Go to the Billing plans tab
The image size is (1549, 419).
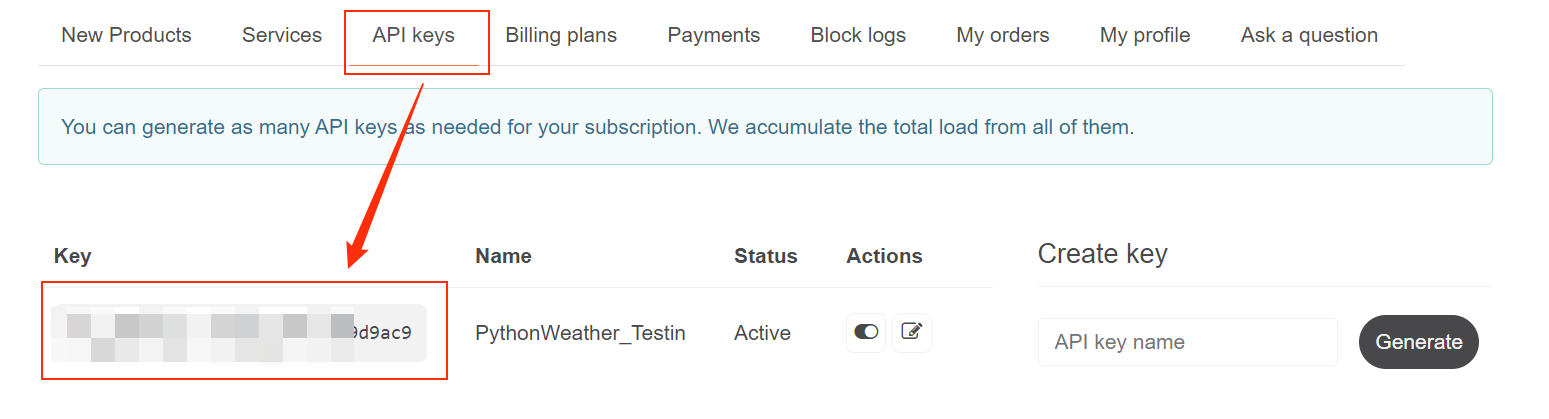pos(561,35)
